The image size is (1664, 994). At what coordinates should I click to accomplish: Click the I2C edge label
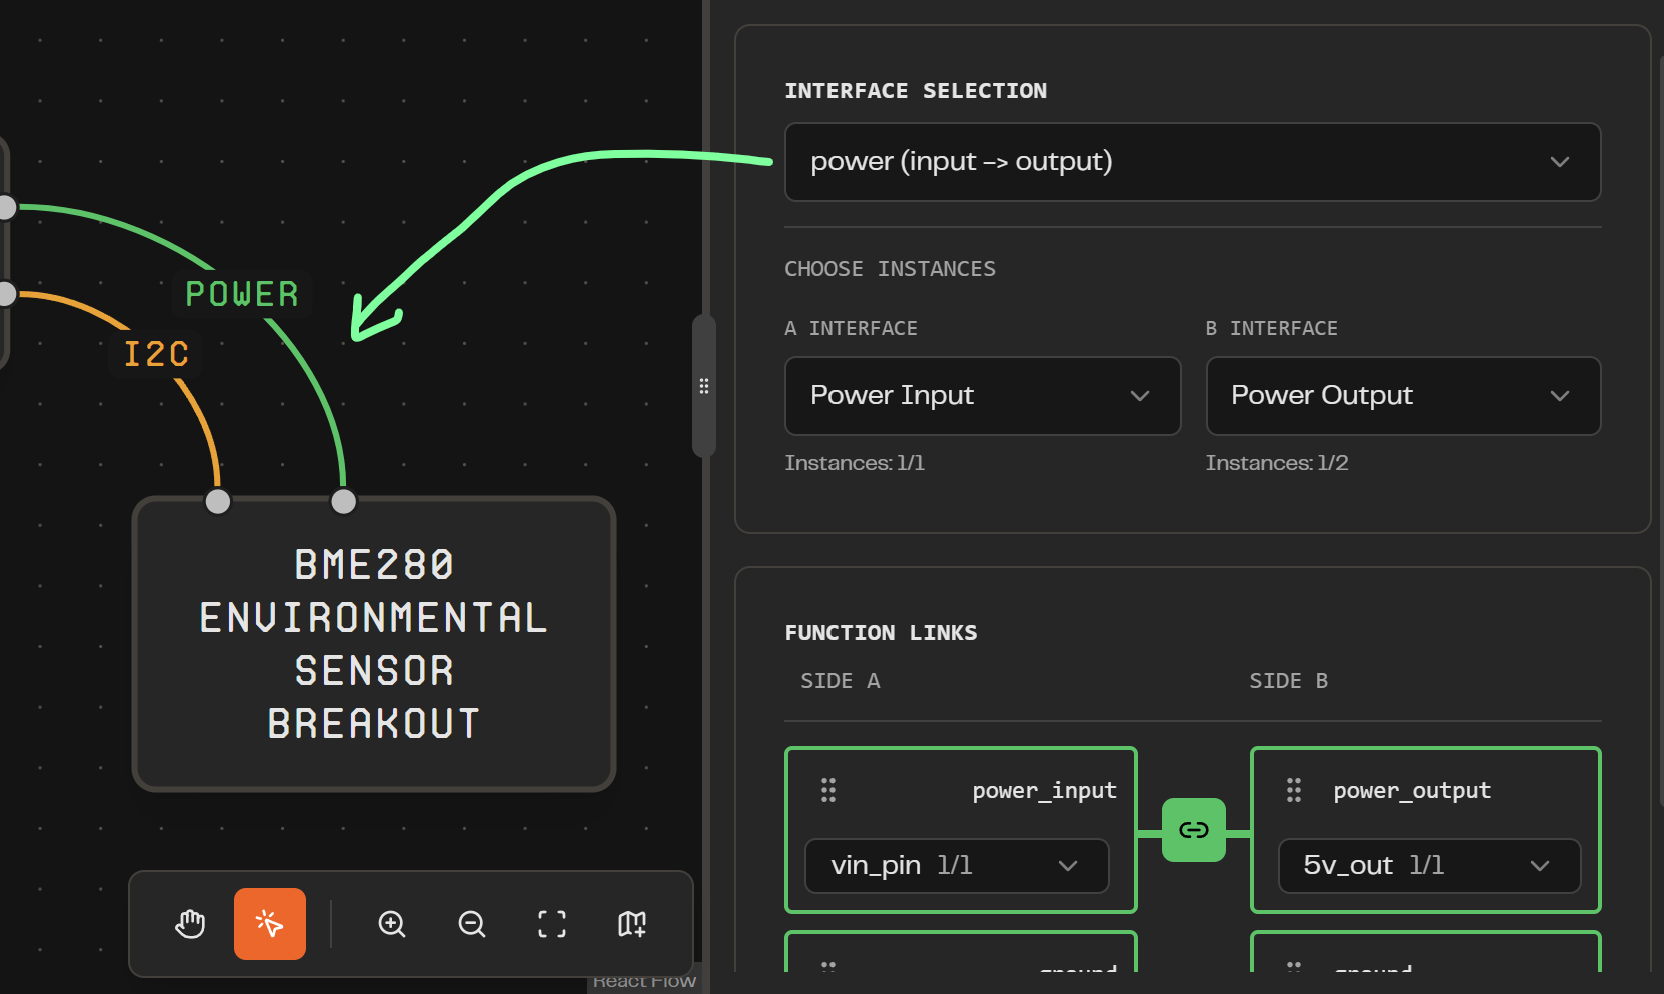156,354
